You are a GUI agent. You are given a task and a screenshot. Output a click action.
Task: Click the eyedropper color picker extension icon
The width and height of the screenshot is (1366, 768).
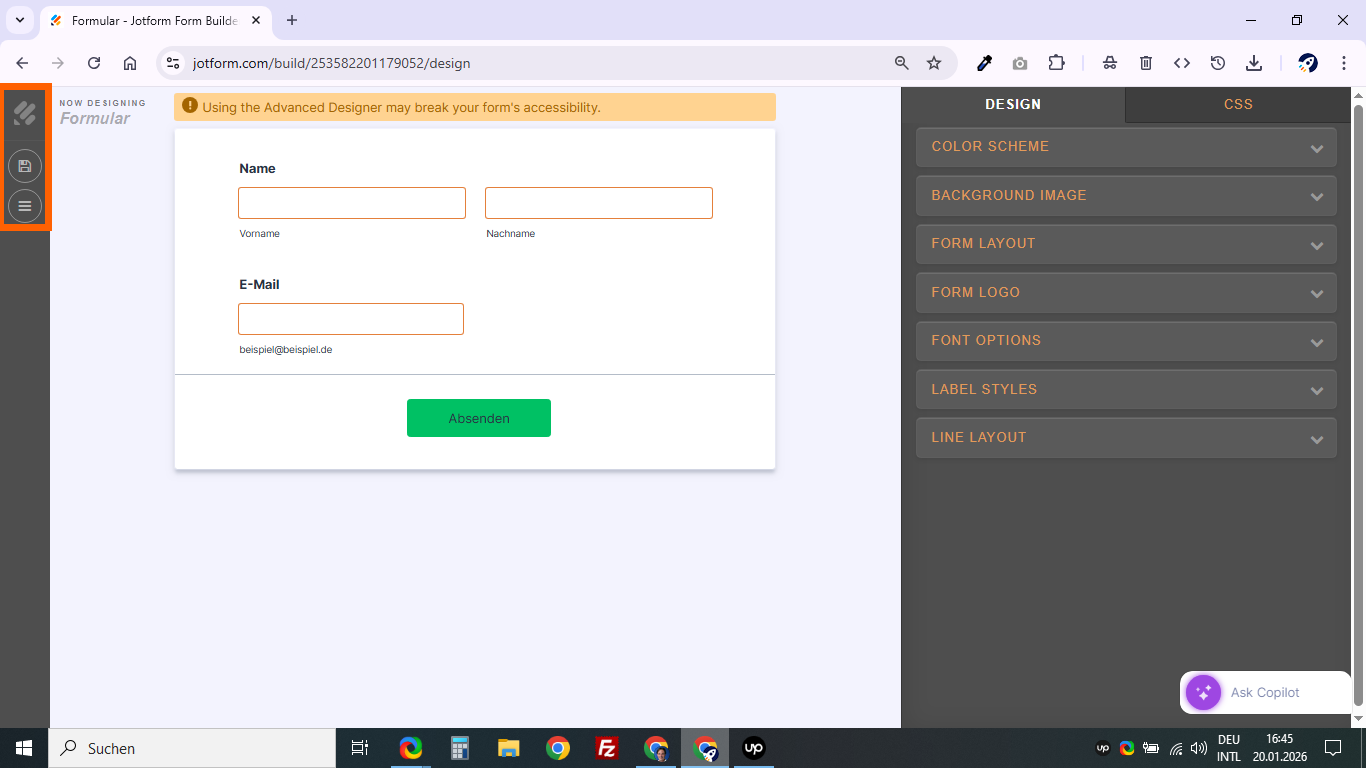984,63
